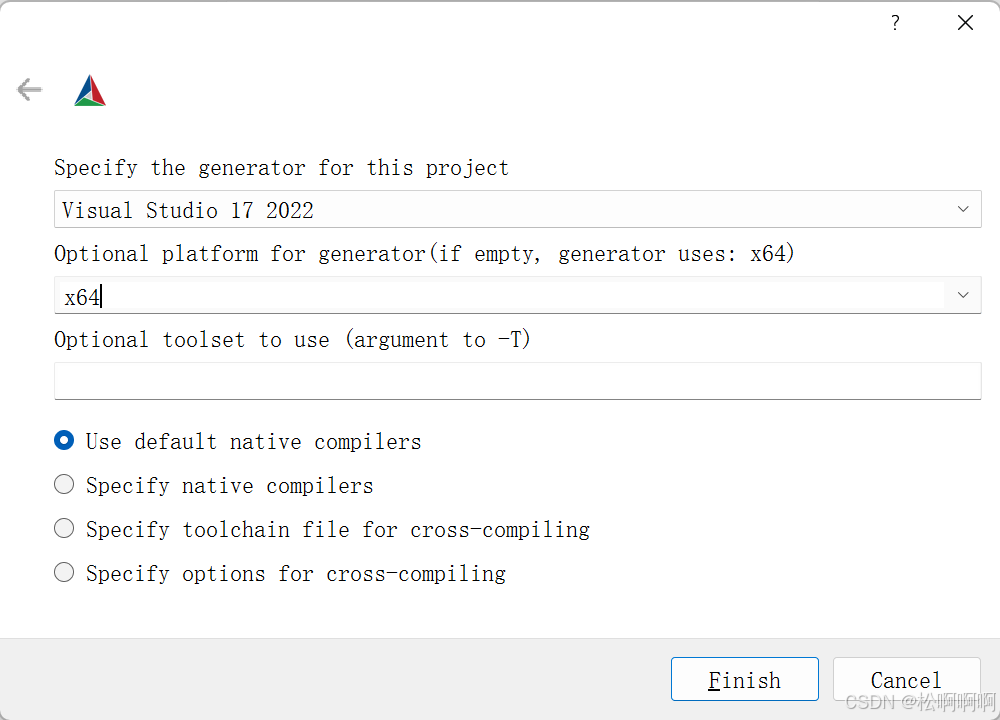Click the back arrow to return
The height and width of the screenshot is (720, 1000).
[x=29, y=89]
